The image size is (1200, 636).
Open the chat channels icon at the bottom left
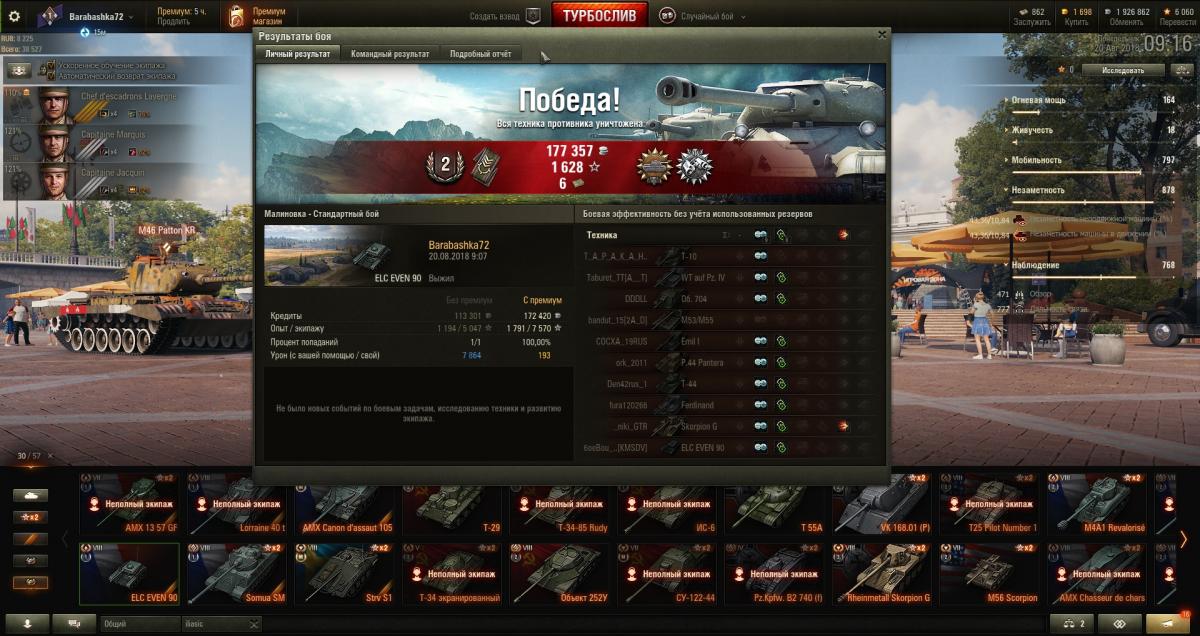click(74, 623)
